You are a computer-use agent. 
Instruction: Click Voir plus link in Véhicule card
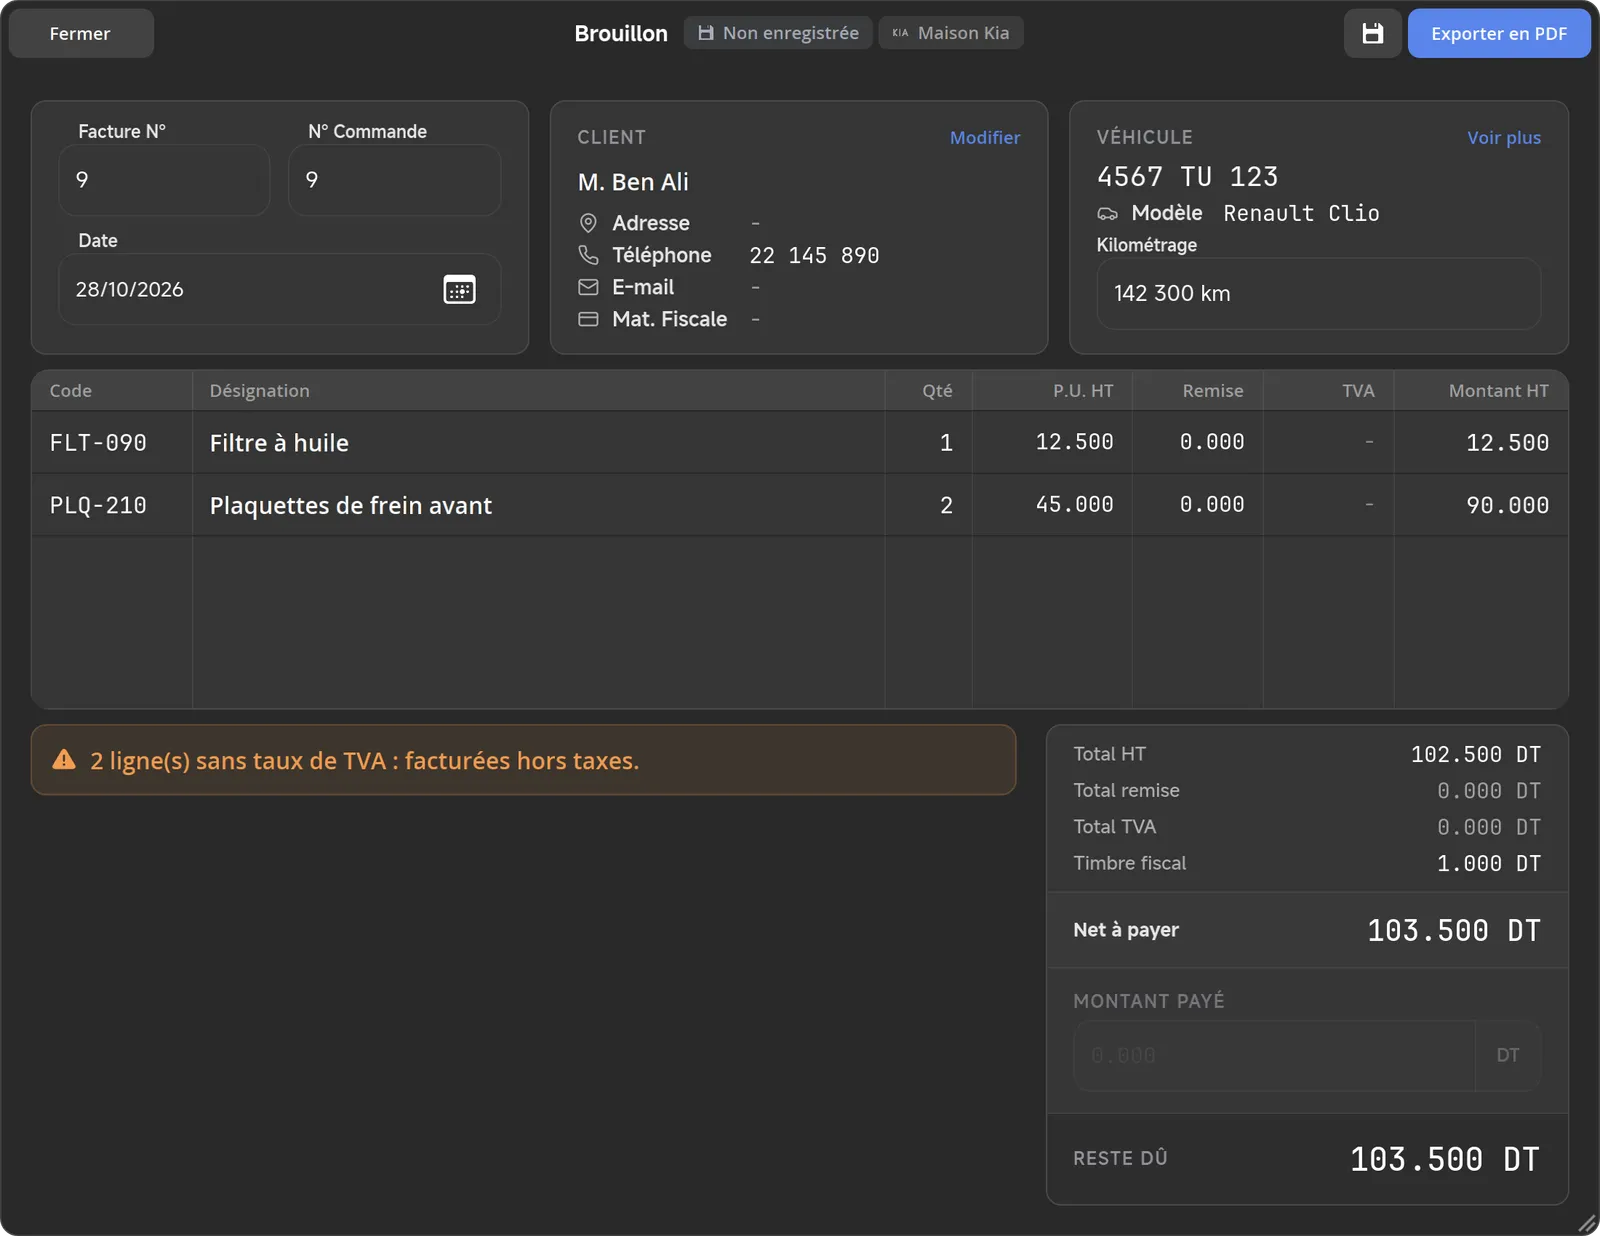coord(1504,138)
